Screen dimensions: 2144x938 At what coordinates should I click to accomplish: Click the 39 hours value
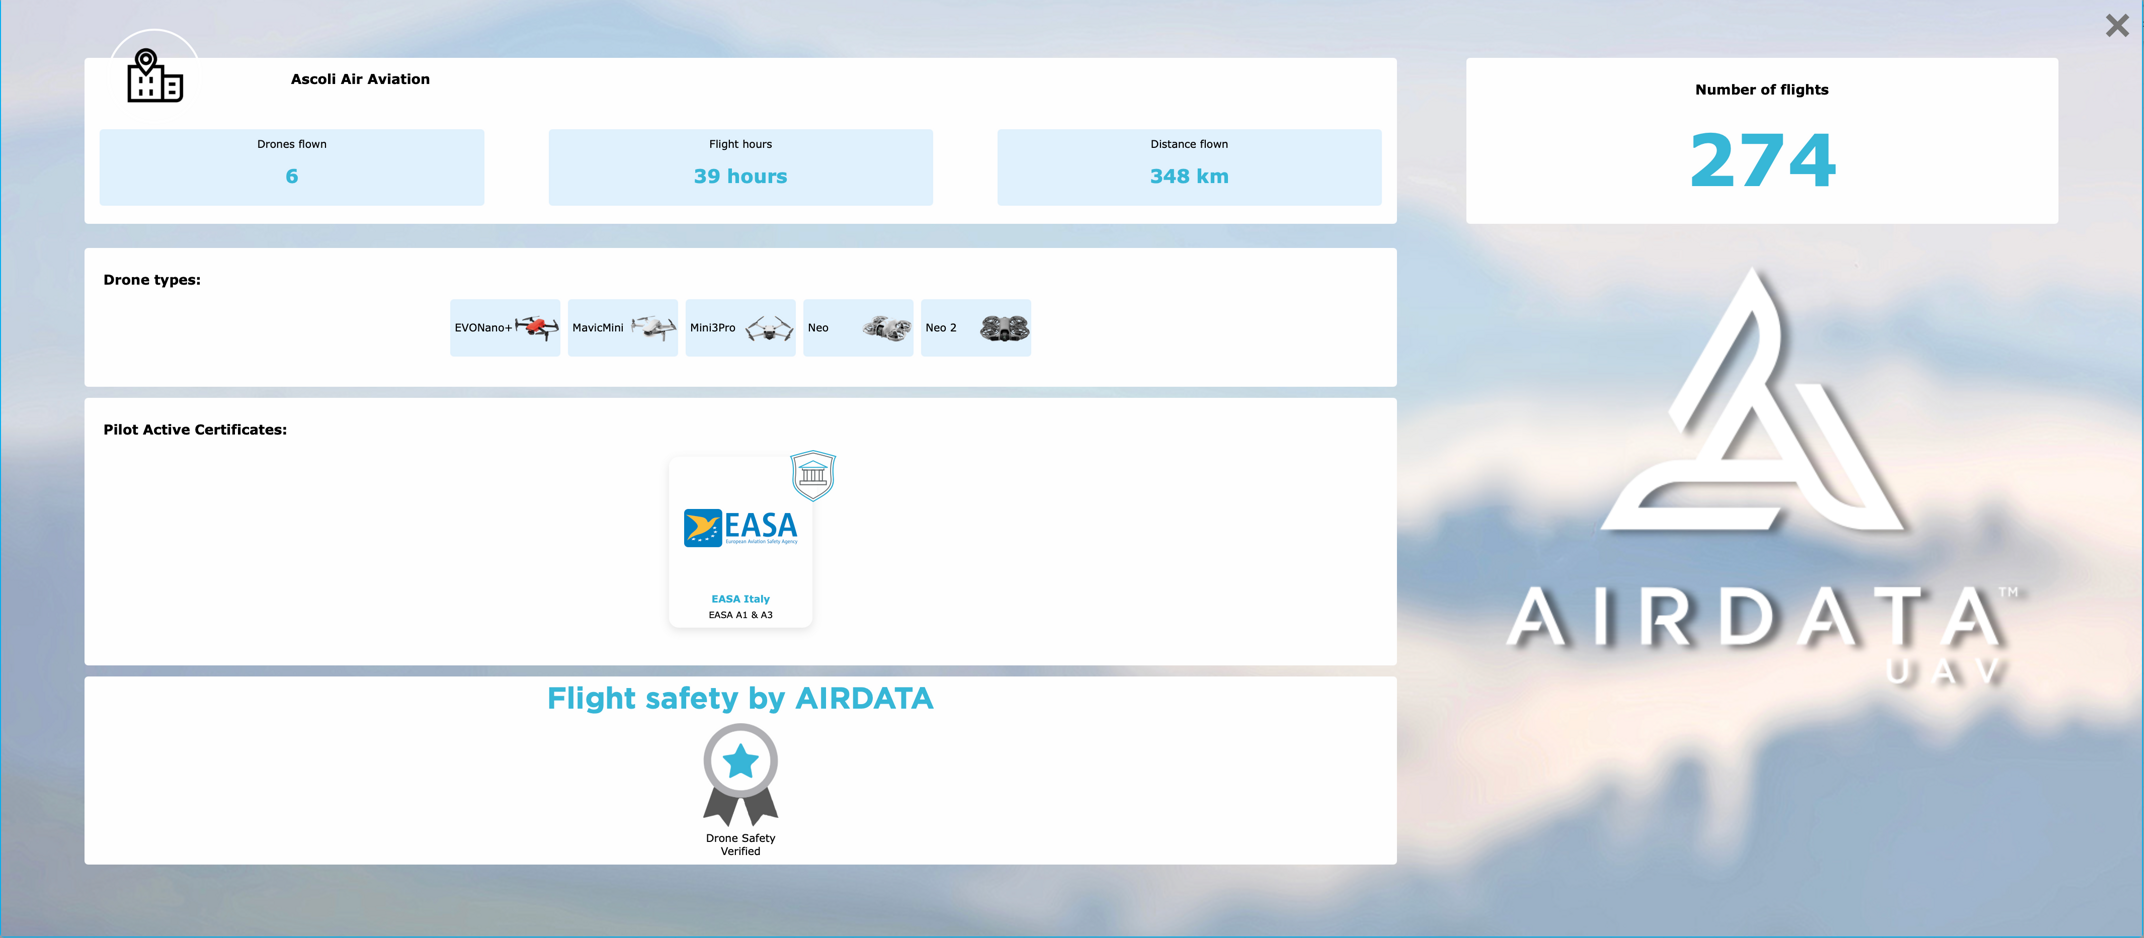(x=740, y=176)
